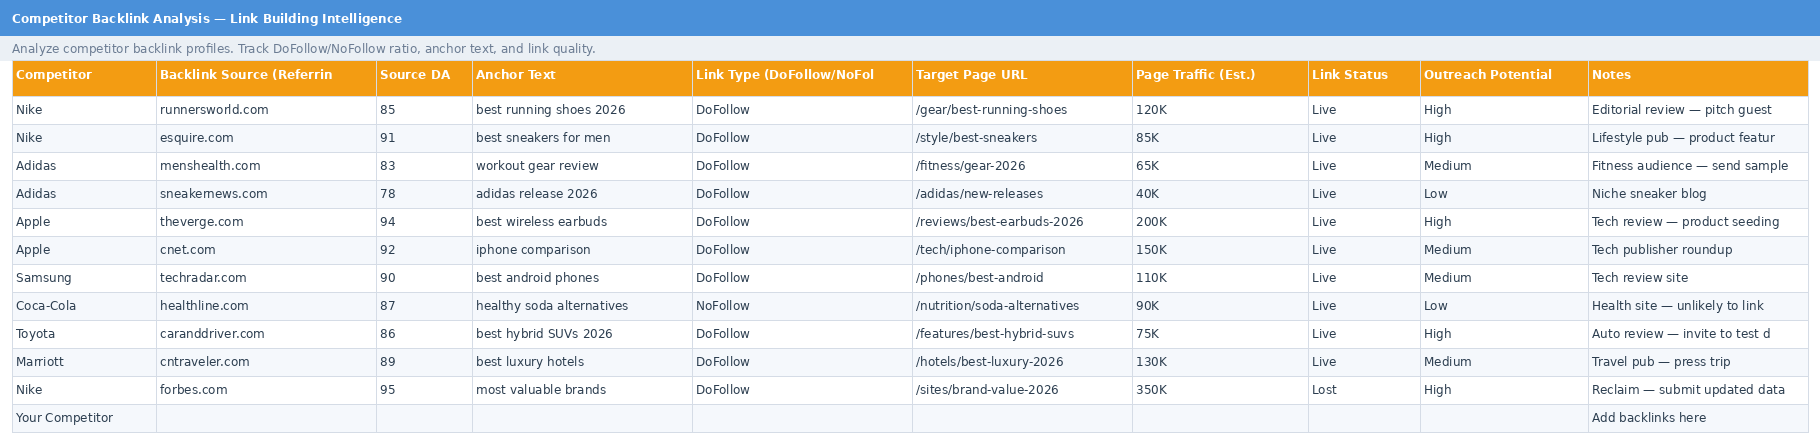Image resolution: width=1820 pixels, height=440 pixels.
Task: Click the best luxury hotels cell
Action: [582, 363]
